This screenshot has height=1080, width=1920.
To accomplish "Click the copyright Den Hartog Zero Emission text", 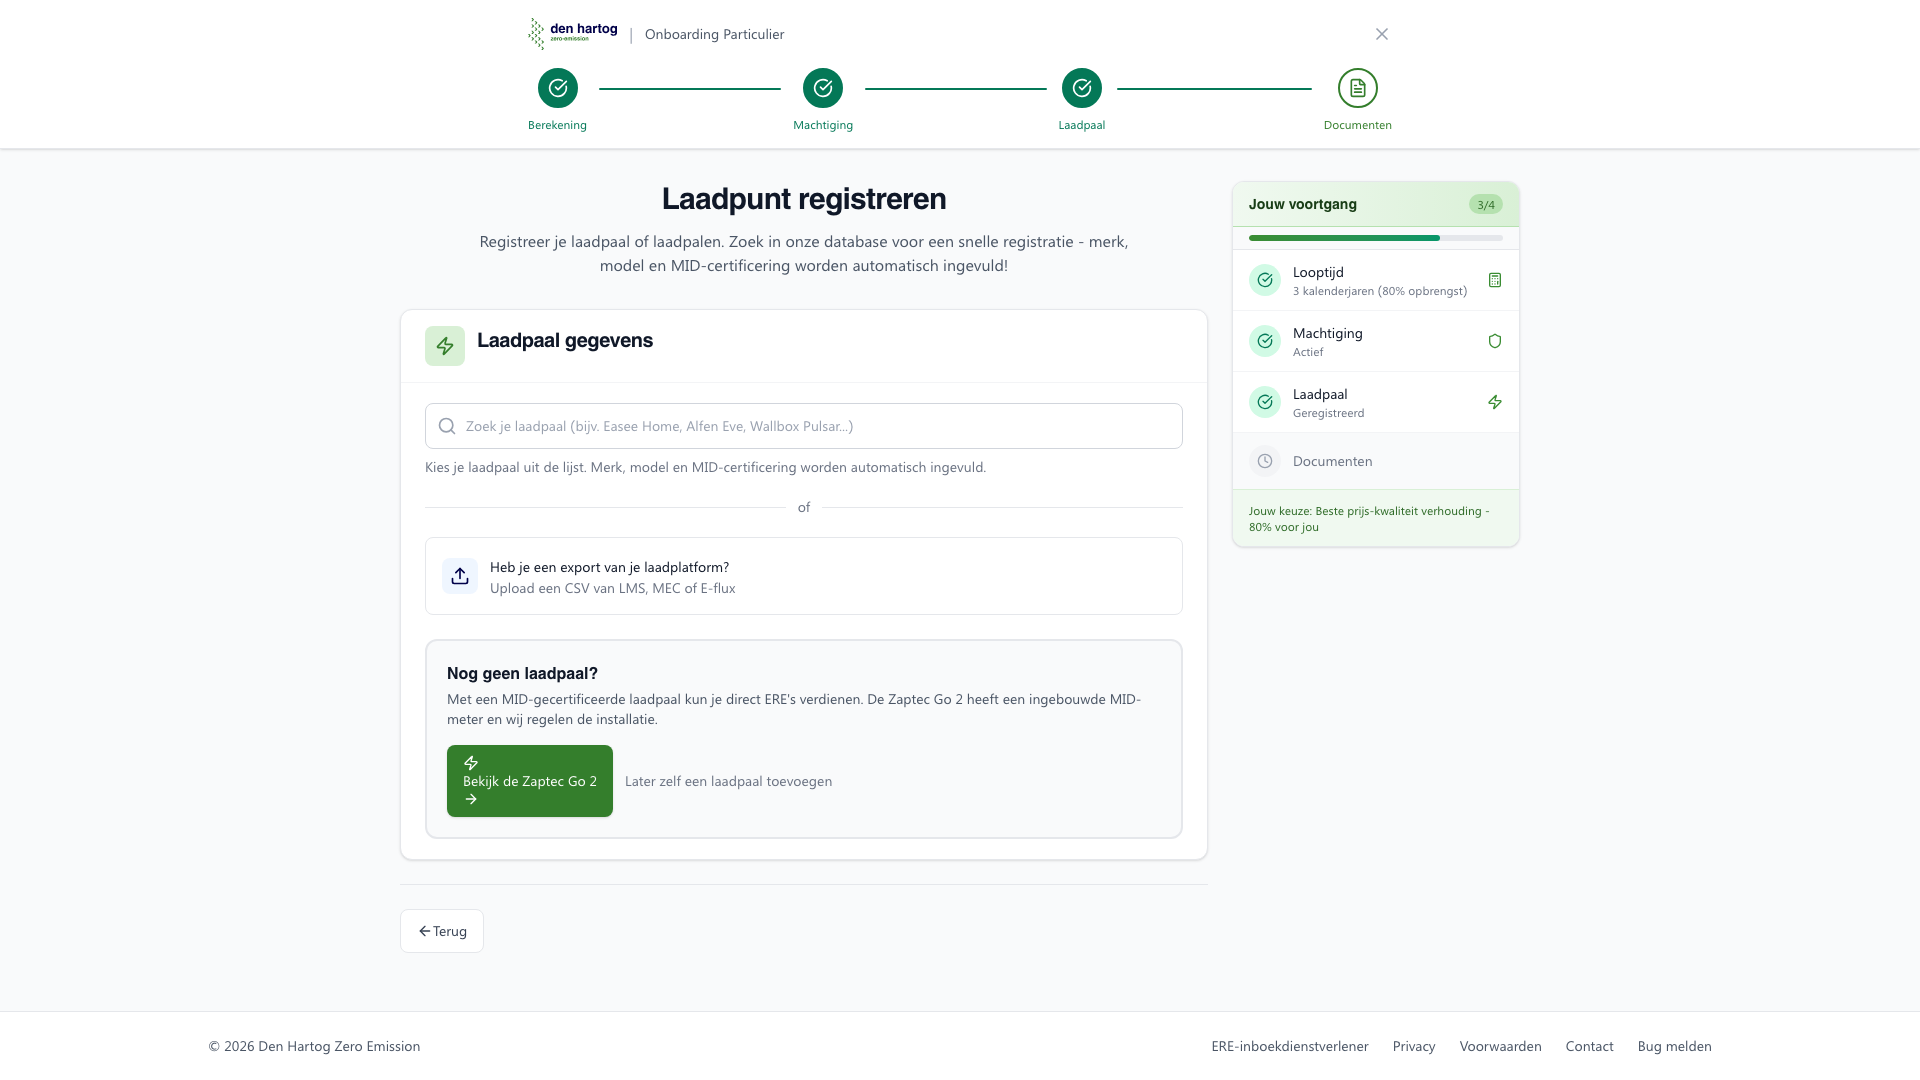I will (x=314, y=1046).
